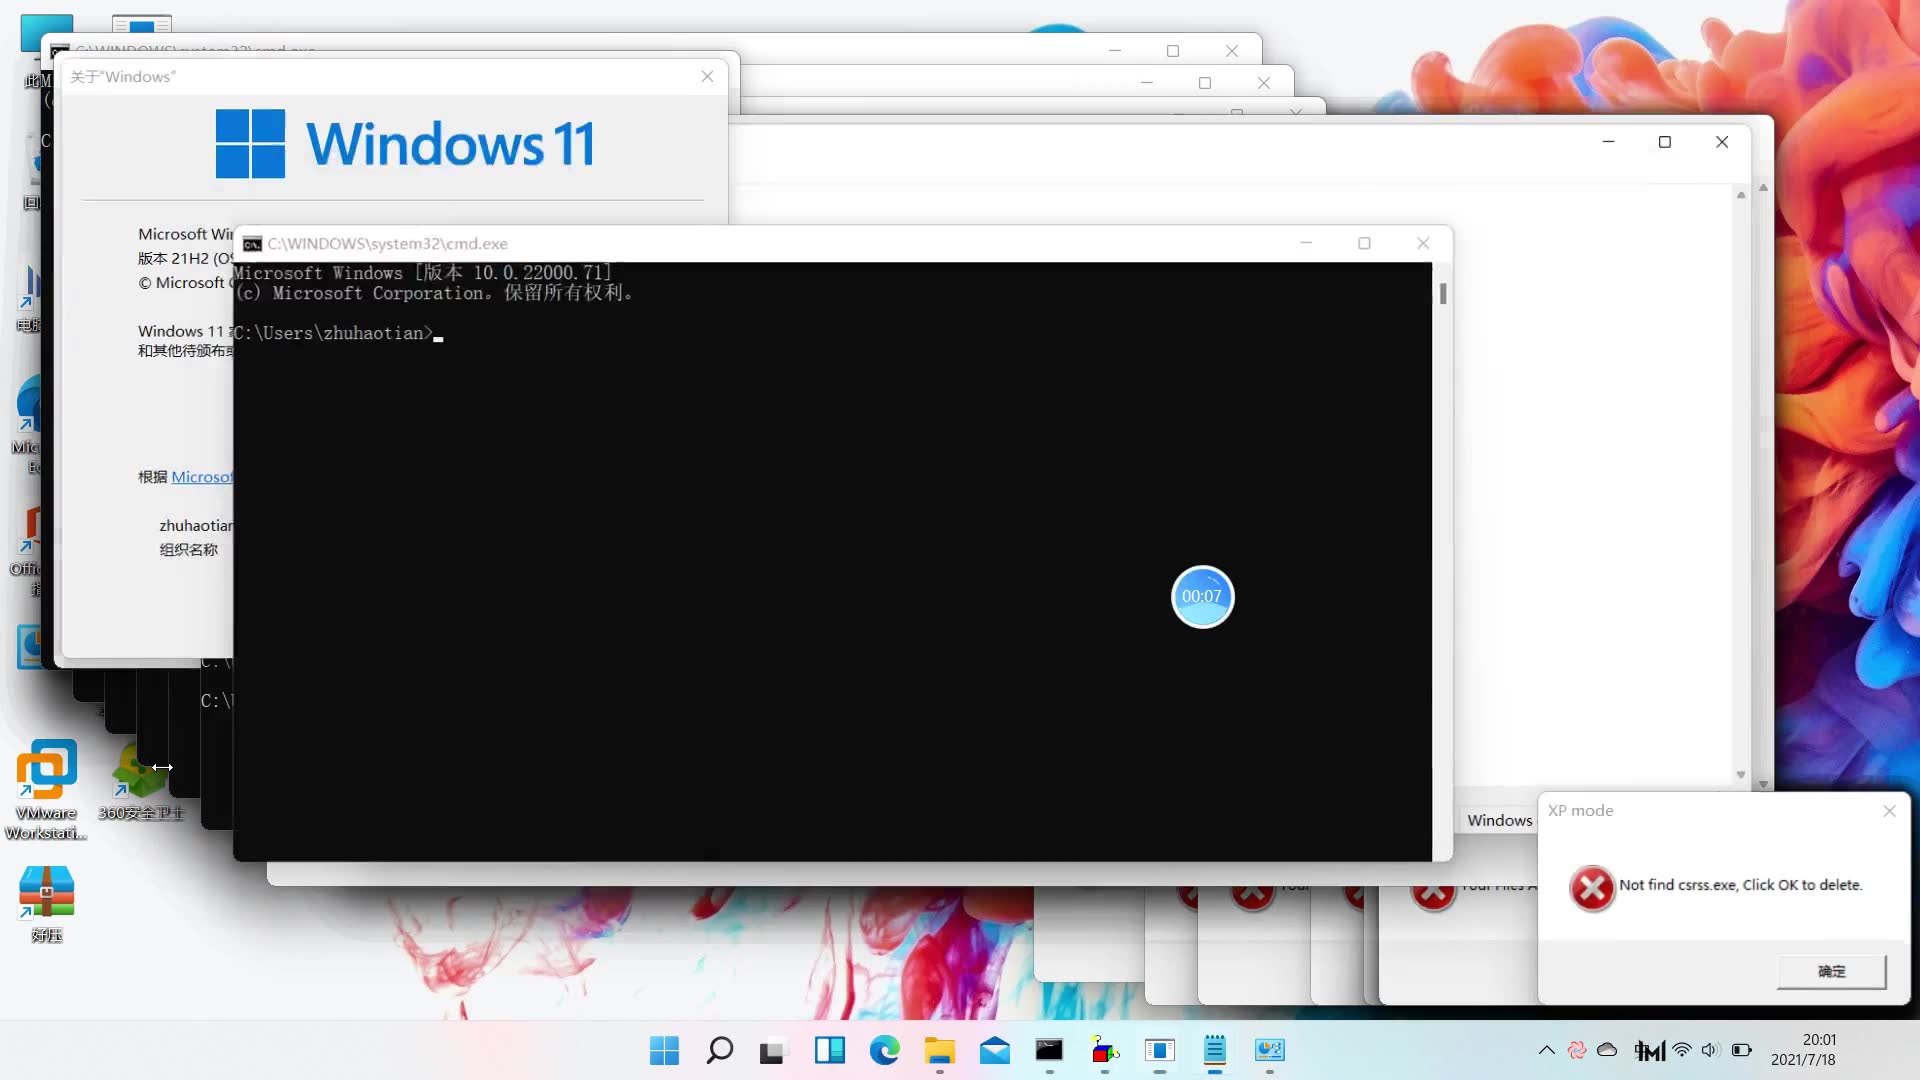Click the Notepad taskbar icon
Screen dimensions: 1920x1080
(1214, 1050)
